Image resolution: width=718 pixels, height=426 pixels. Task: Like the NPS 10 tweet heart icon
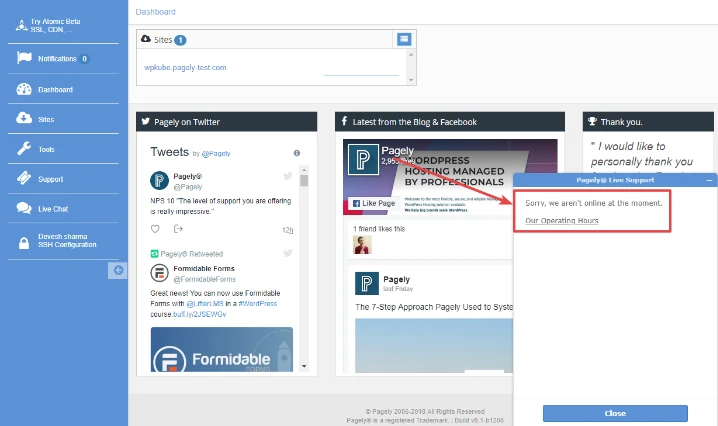tap(155, 229)
